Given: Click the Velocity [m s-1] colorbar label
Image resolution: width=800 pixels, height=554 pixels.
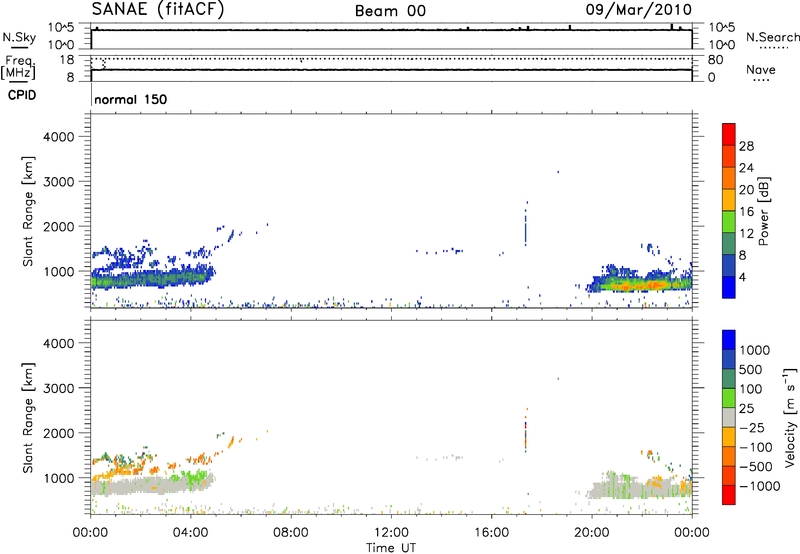Looking at the screenshot, I should (790, 418).
